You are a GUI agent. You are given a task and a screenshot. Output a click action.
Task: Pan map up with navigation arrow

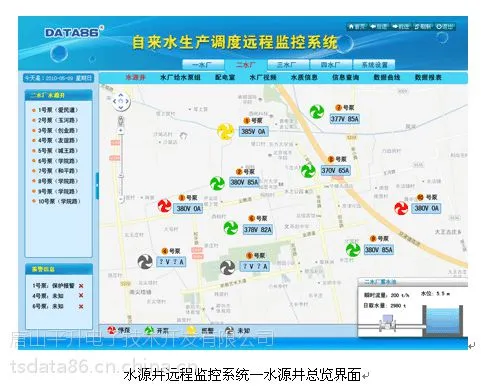pyautogui.click(x=121, y=95)
